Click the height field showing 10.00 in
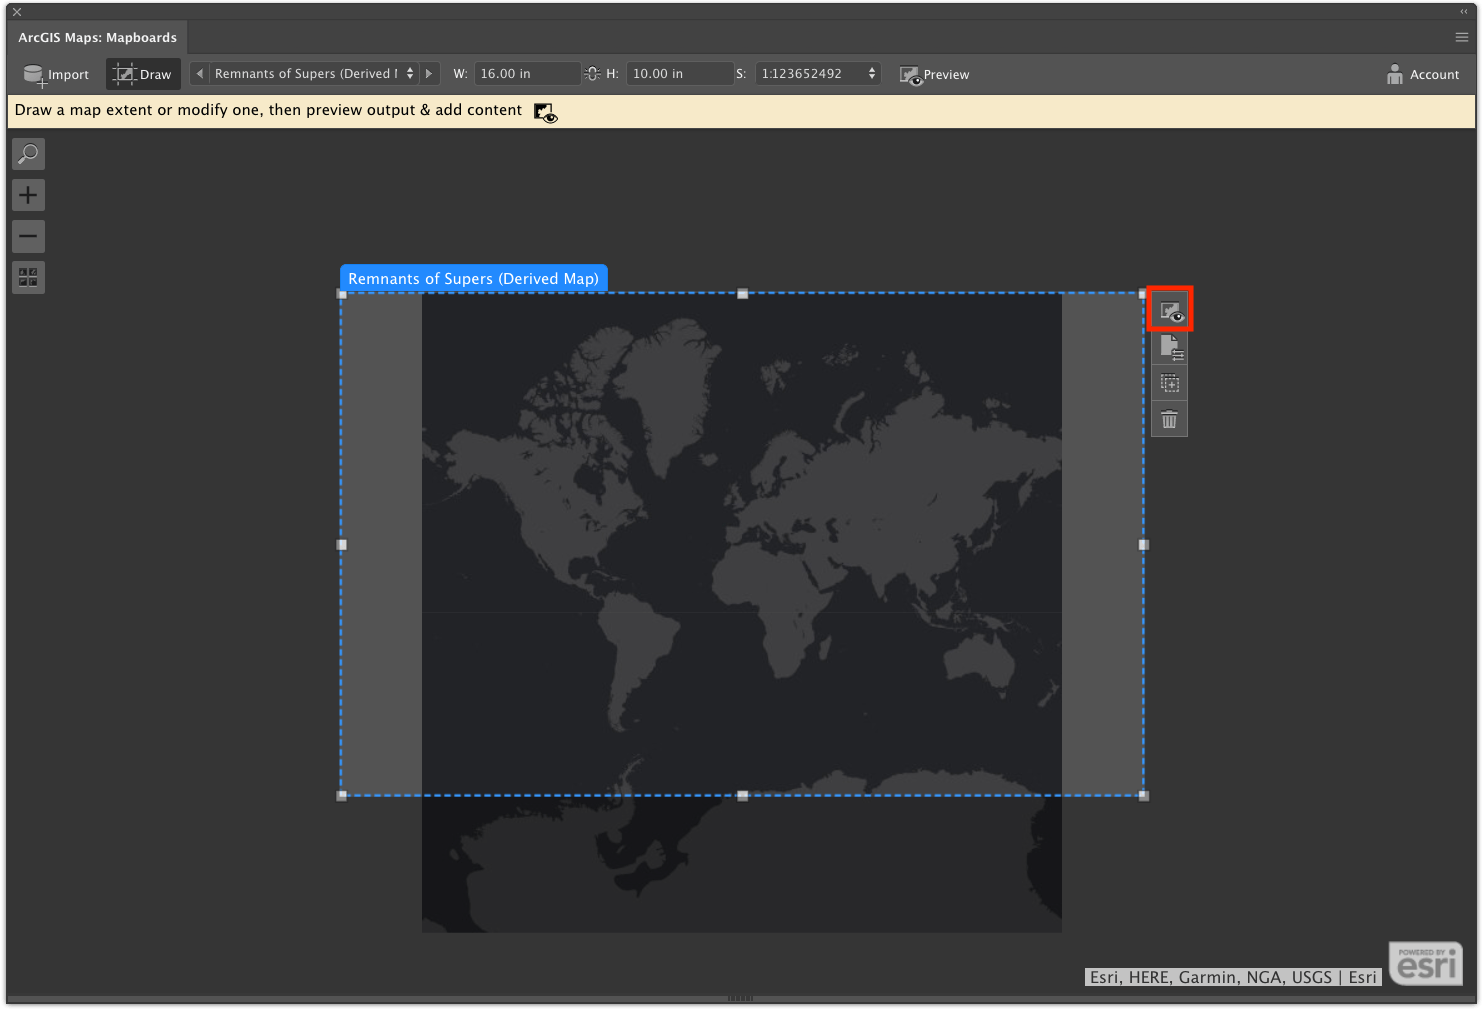The width and height of the screenshot is (1483, 1014). [x=679, y=73]
